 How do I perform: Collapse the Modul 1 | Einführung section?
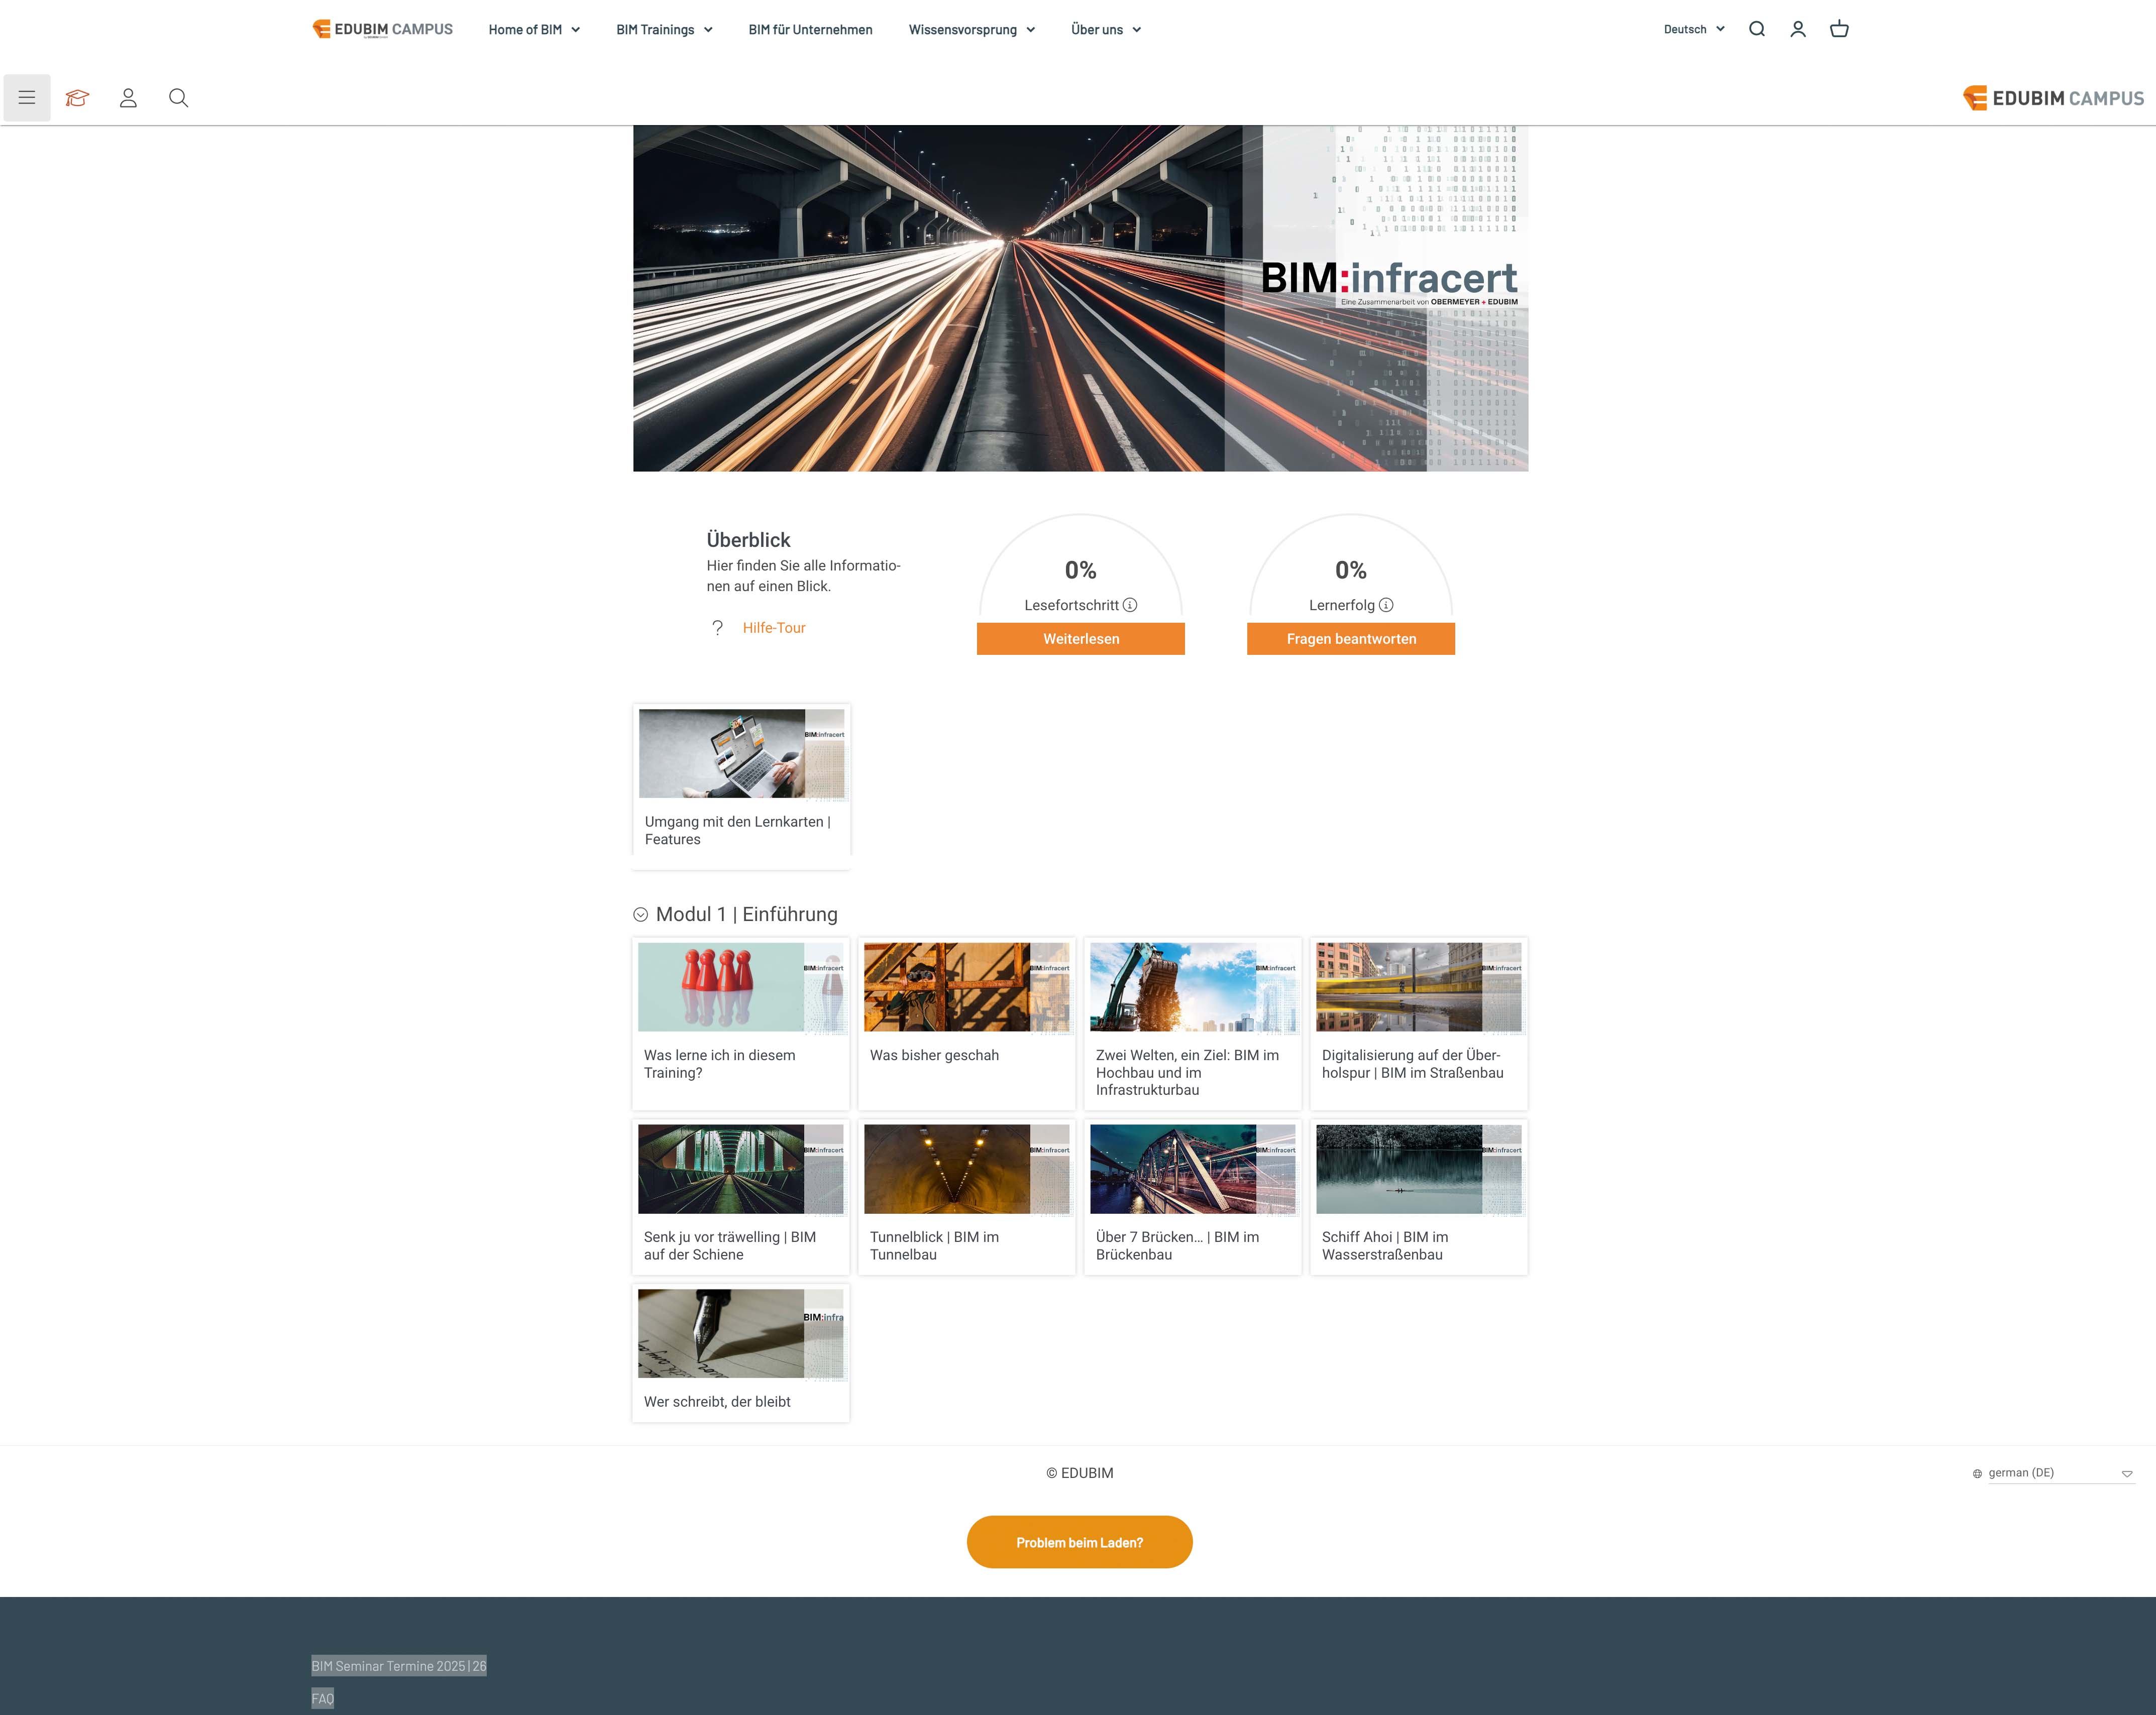(x=640, y=913)
